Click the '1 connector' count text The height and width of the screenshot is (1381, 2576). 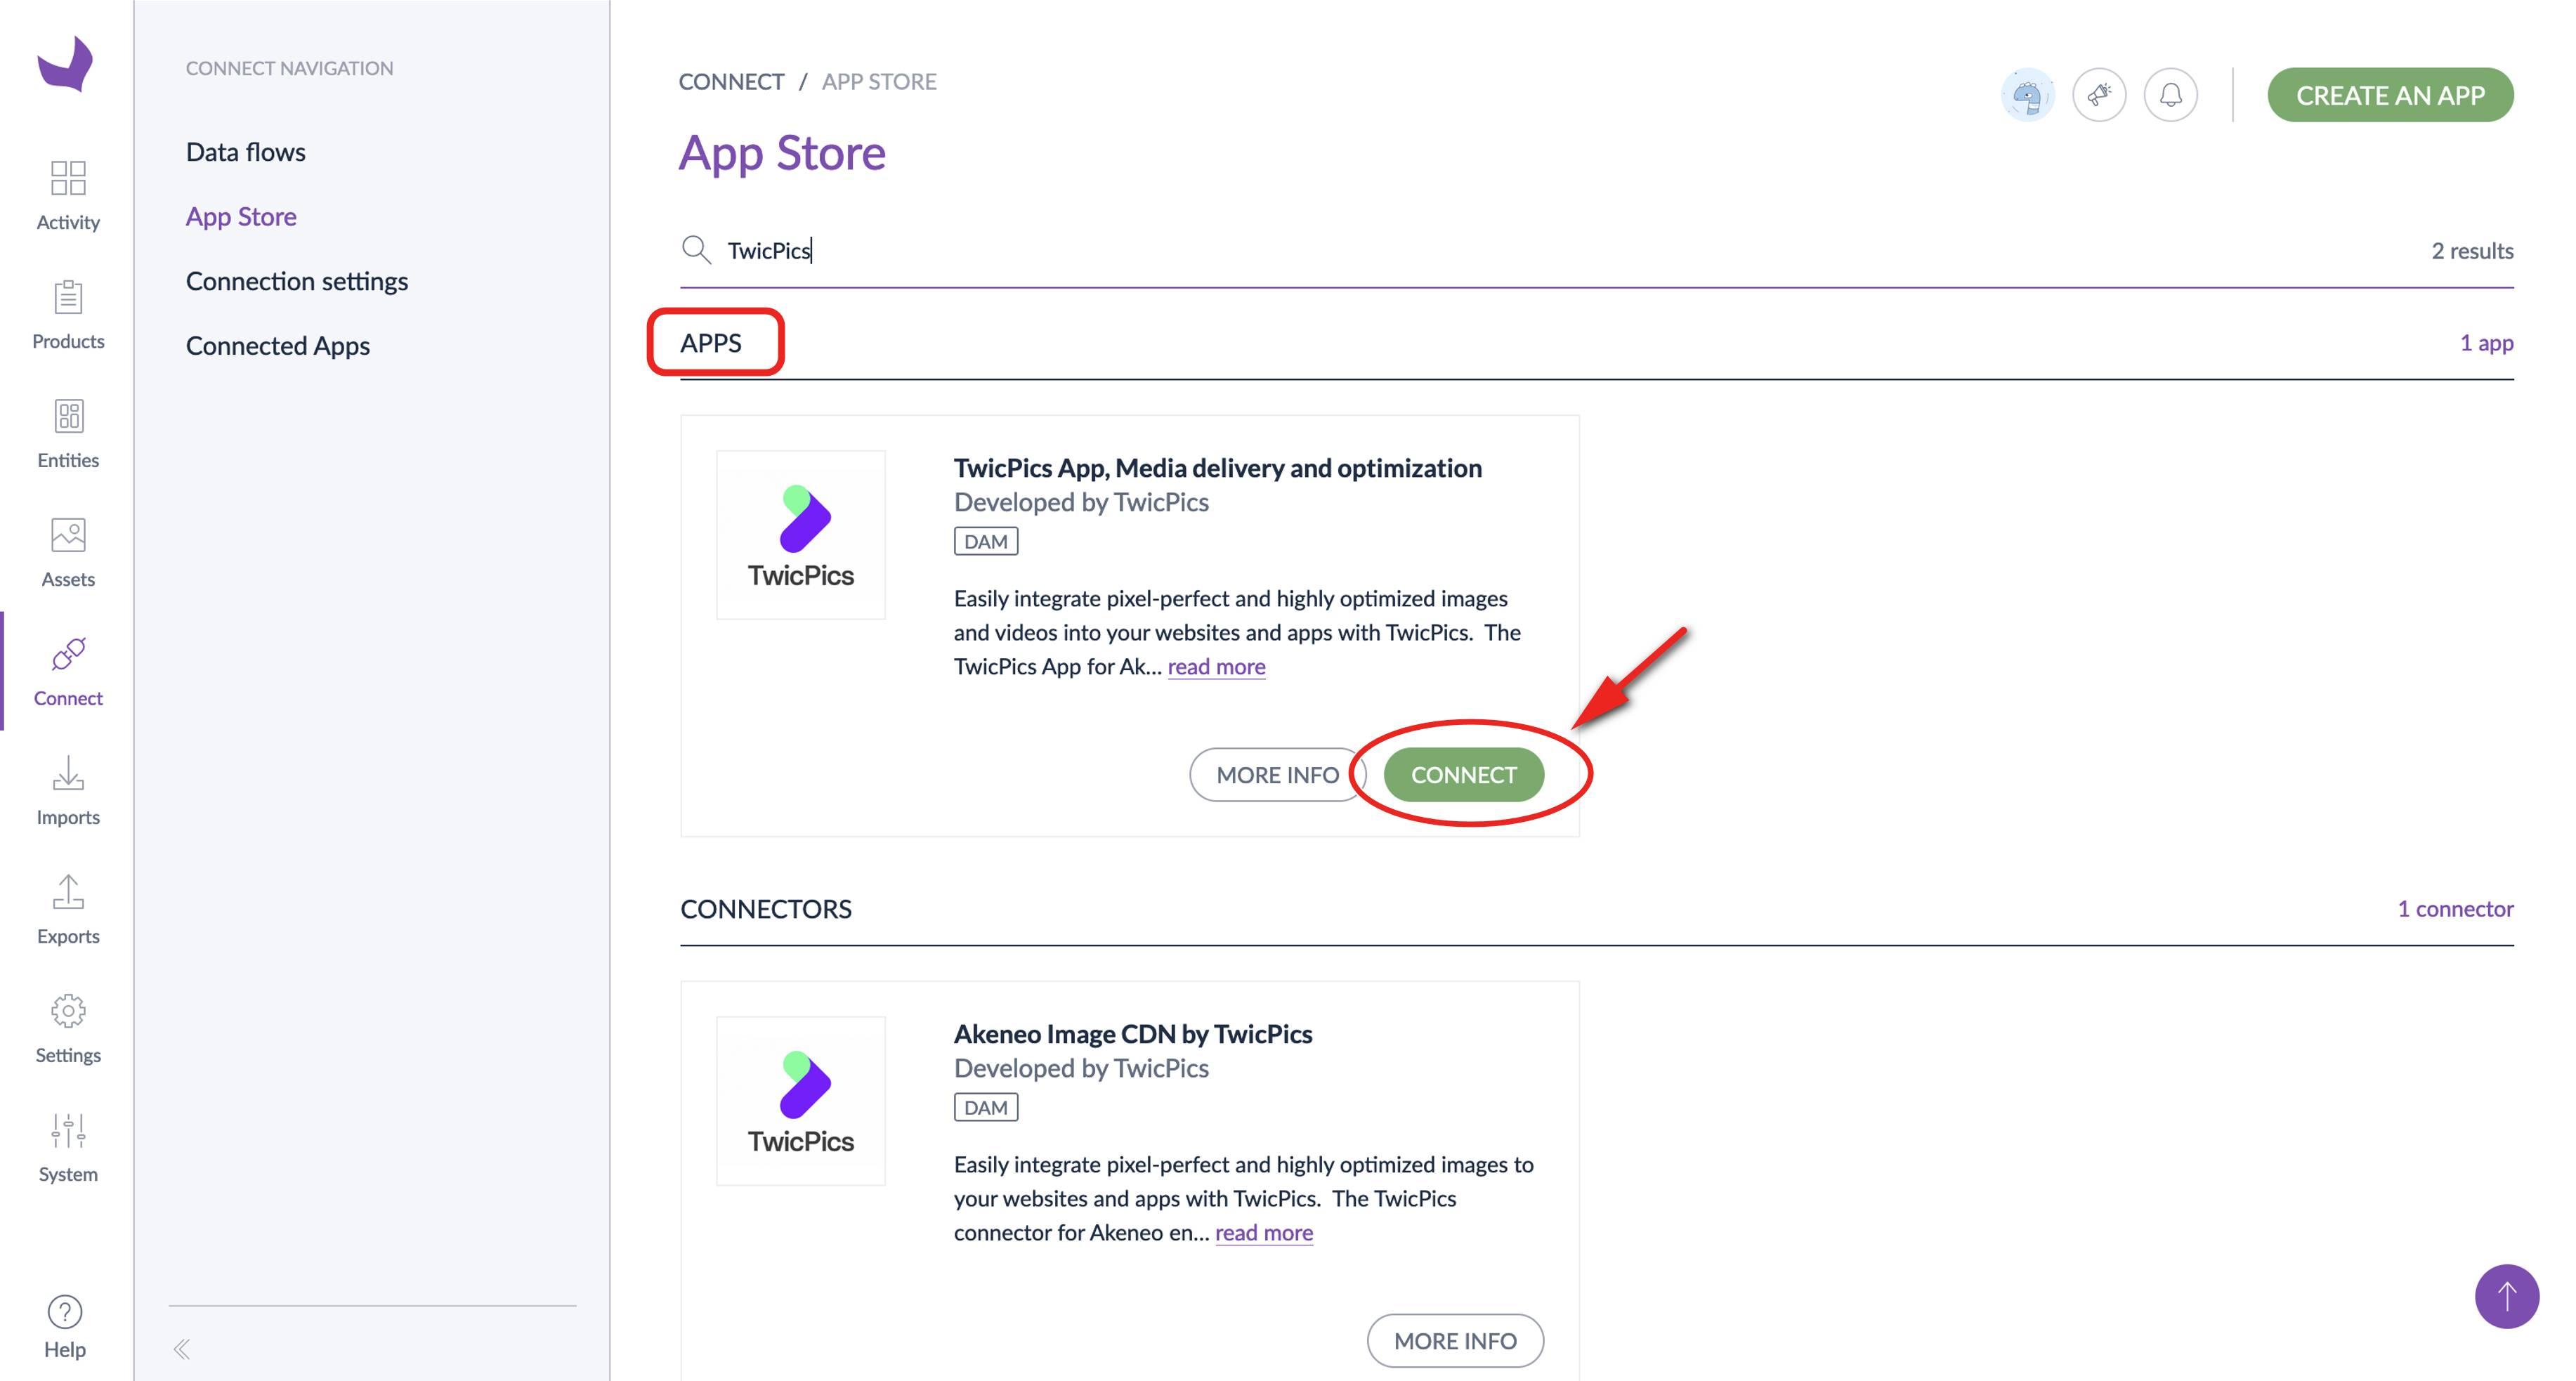2455,909
